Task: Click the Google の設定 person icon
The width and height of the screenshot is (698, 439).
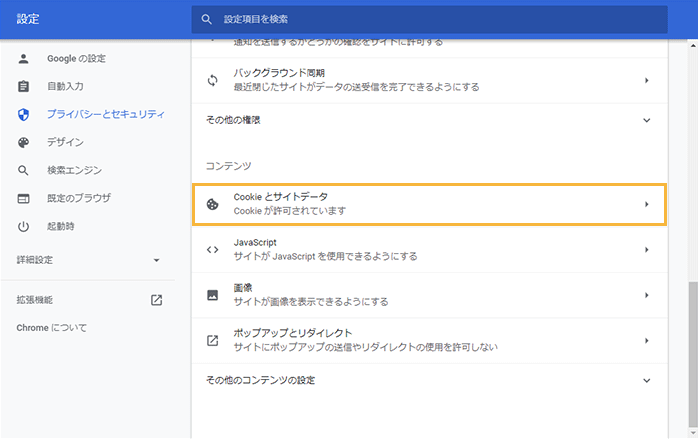Action: [x=24, y=59]
